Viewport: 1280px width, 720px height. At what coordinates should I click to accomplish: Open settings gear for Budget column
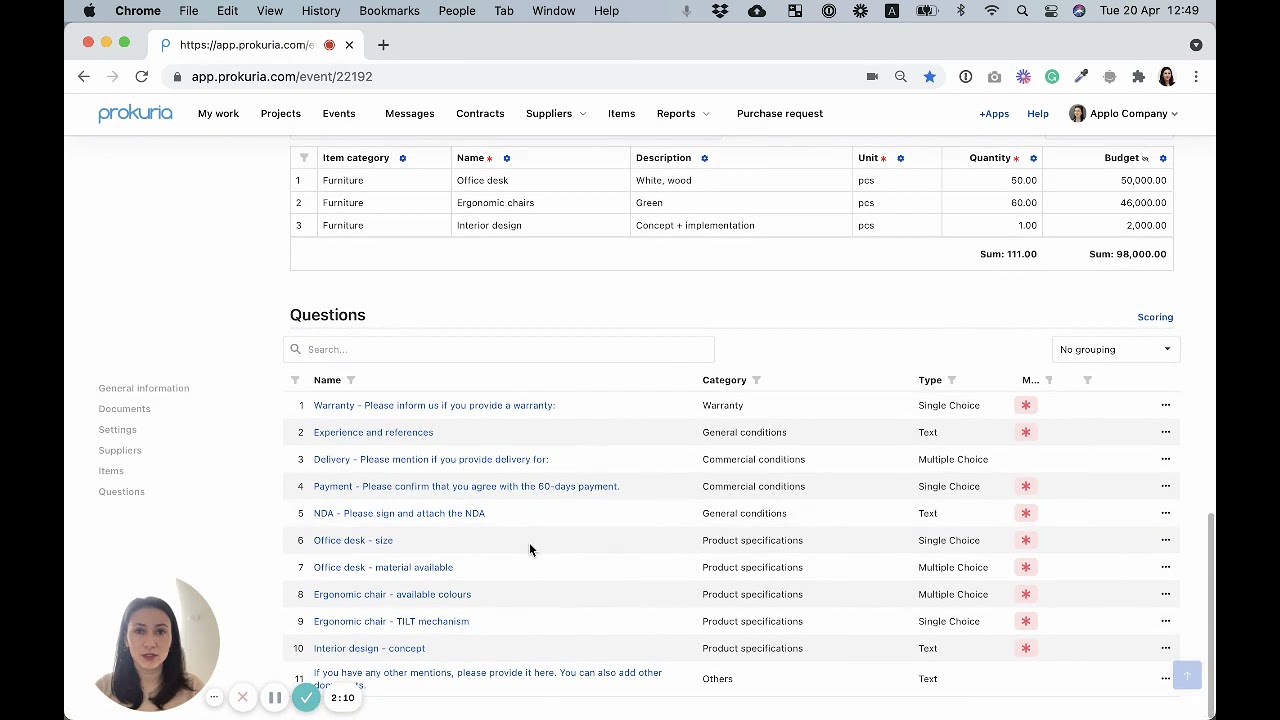tap(1163, 158)
